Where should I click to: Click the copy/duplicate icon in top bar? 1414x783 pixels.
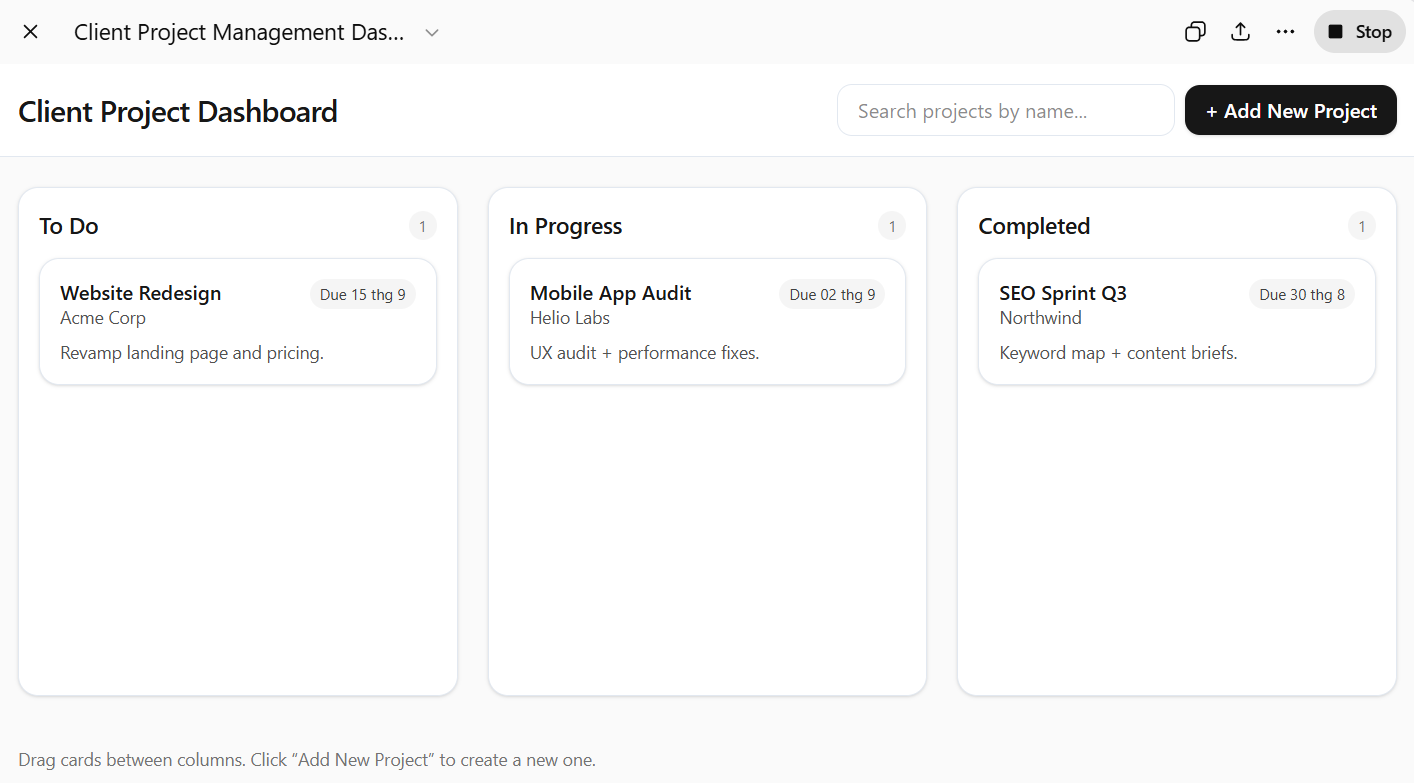click(1195, 32)
